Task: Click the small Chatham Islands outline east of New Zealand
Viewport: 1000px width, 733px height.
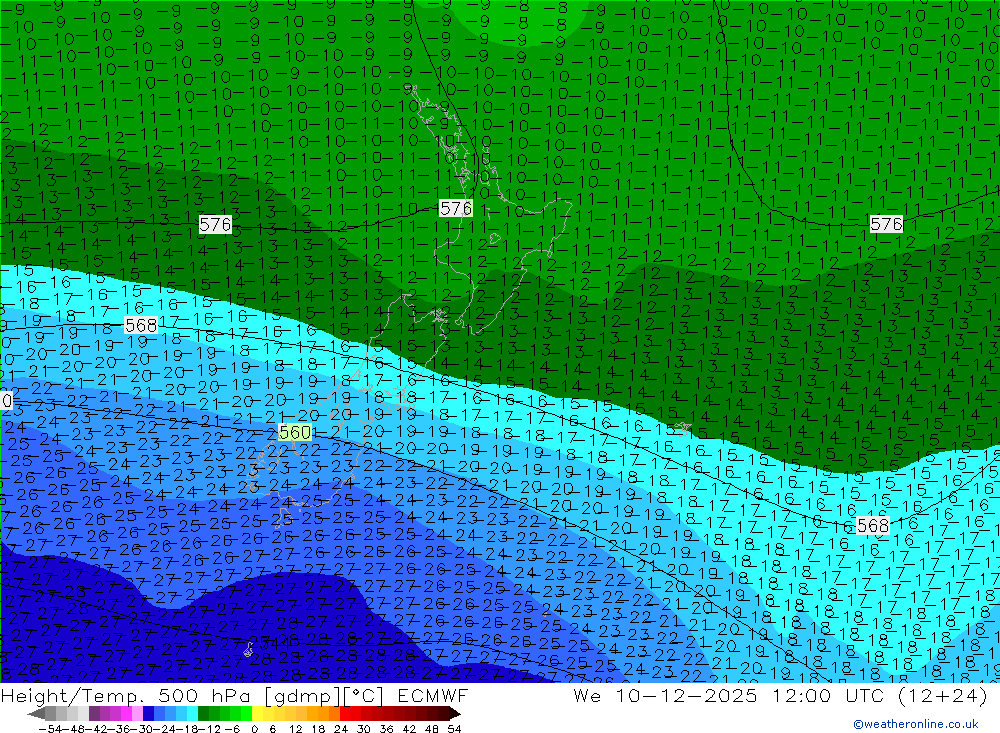Action: pyautogui.click(x=682, y=427)
